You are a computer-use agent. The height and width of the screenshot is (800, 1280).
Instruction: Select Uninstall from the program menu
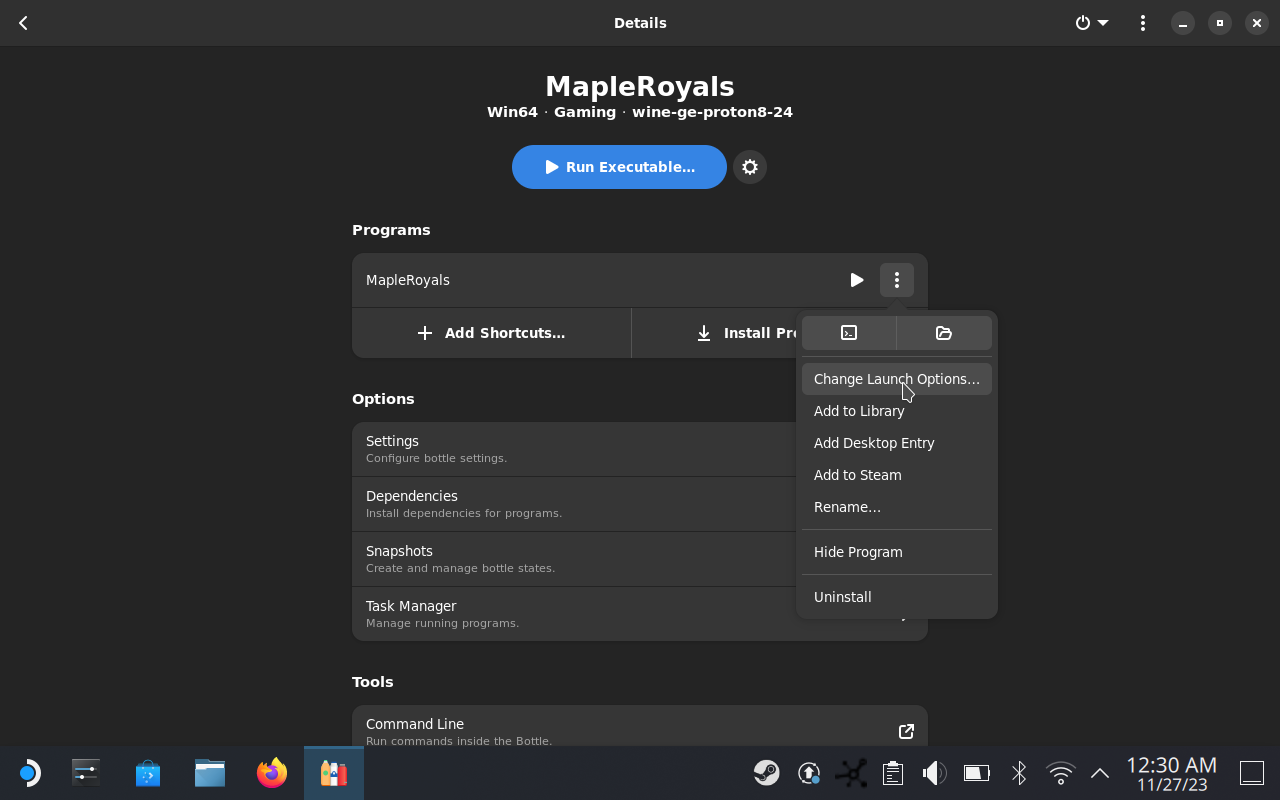[897, 597]
